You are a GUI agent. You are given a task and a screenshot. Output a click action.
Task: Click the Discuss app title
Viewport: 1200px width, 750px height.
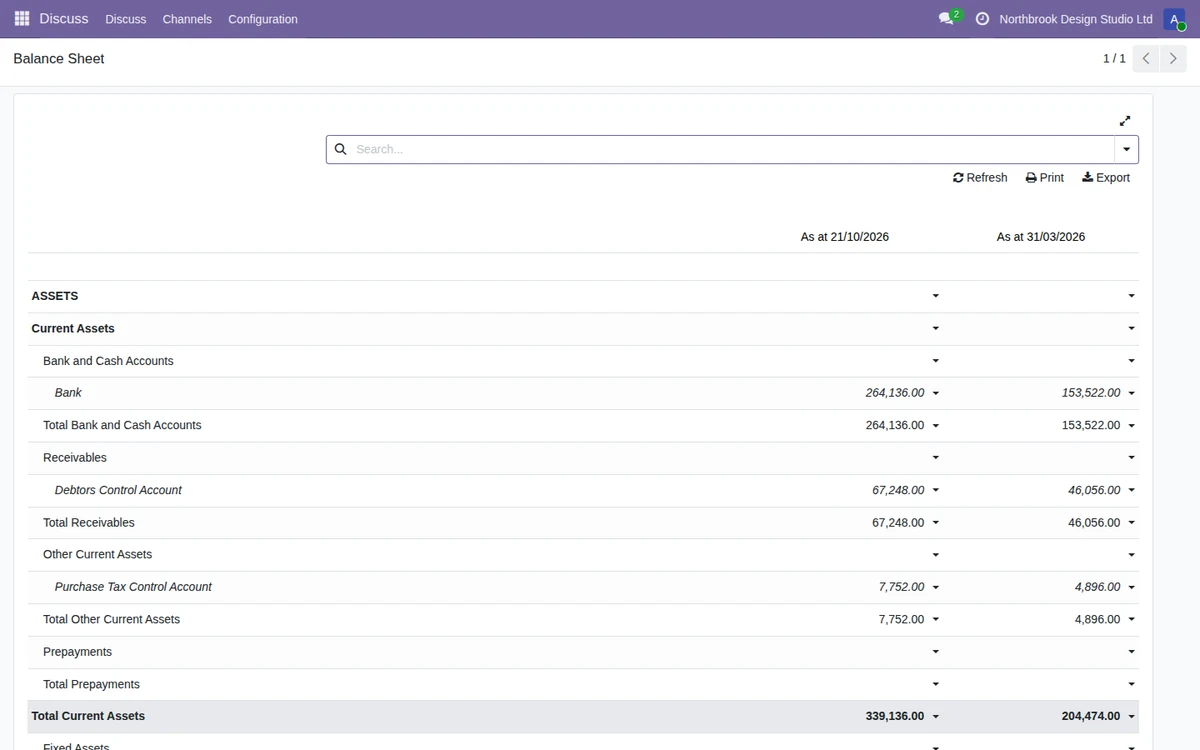coord(64,19)
